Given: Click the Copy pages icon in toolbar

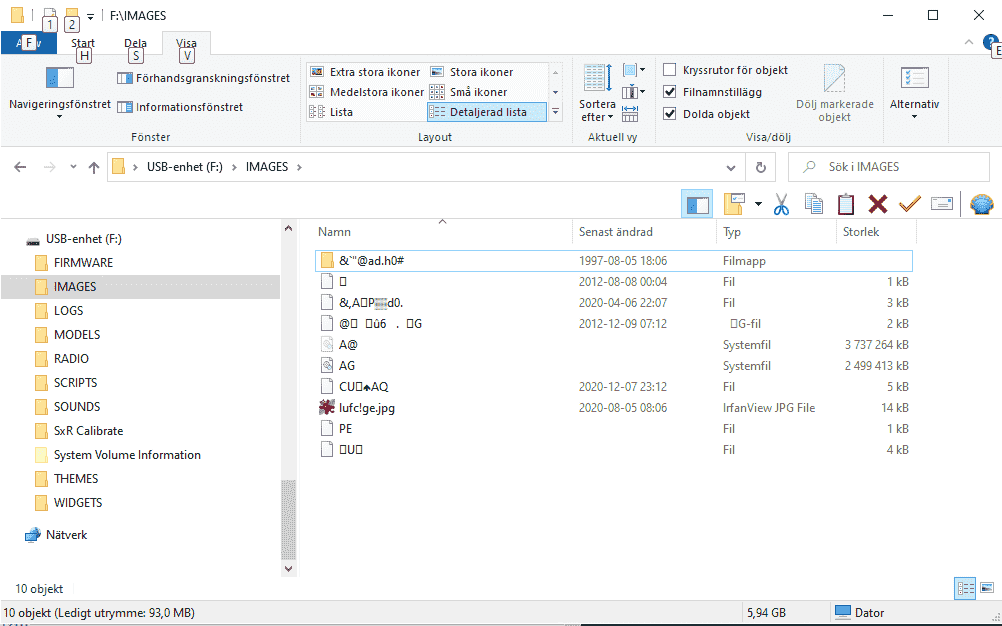Looking at the screenshot, I should 814,205.
